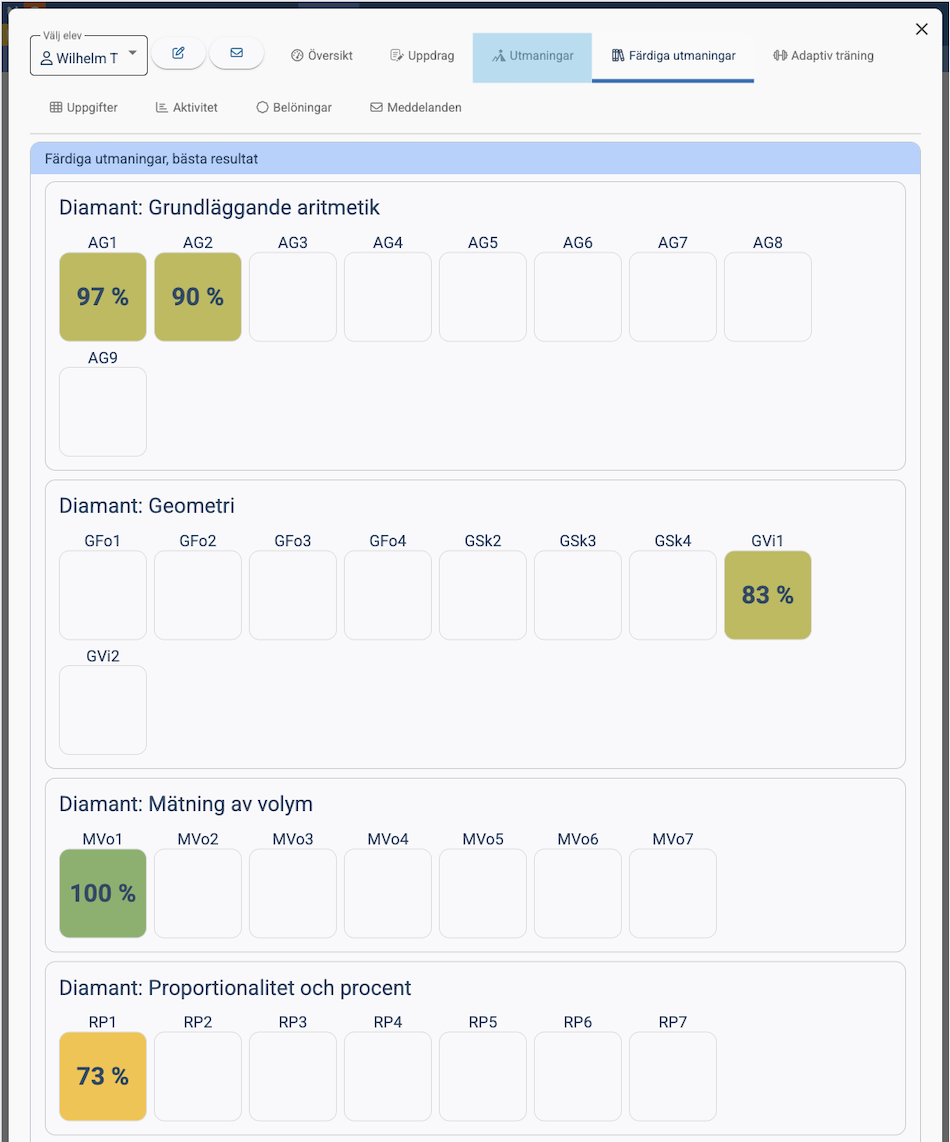
Task: Show the Aktivitet sub-tab
Action: (187, 107)
